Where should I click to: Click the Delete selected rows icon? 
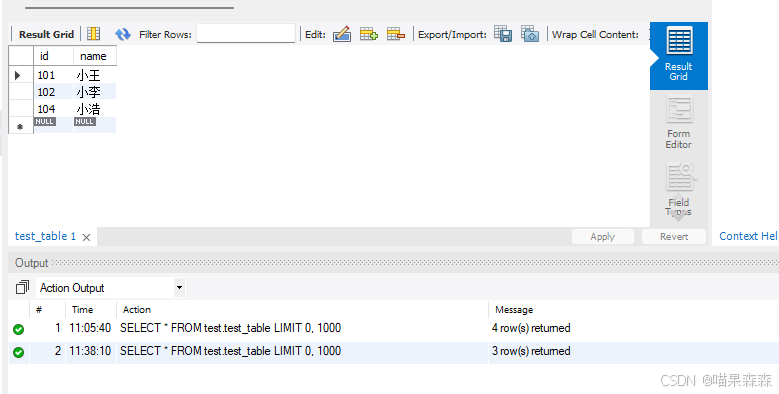(396, 34)
